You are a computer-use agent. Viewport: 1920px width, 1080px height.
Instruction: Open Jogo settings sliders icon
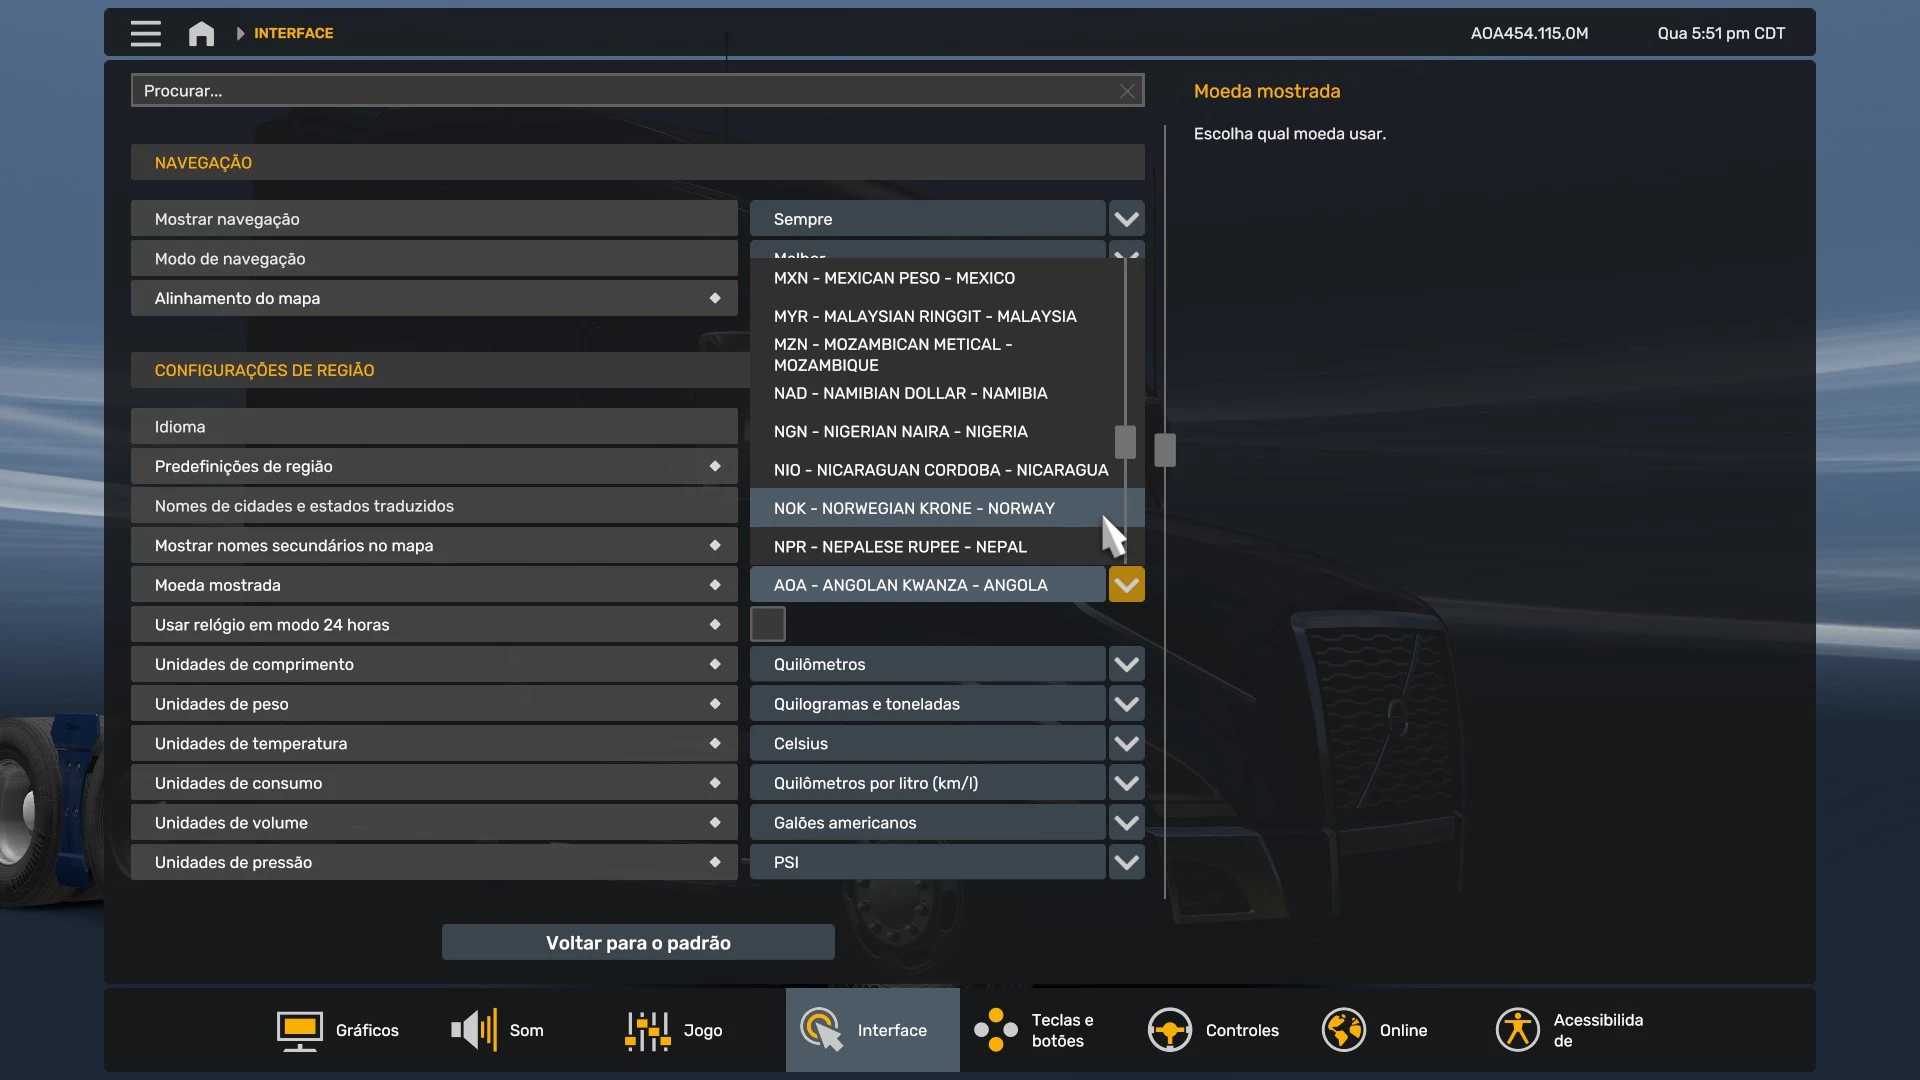pyautogui.click(x=647, y=1030)
